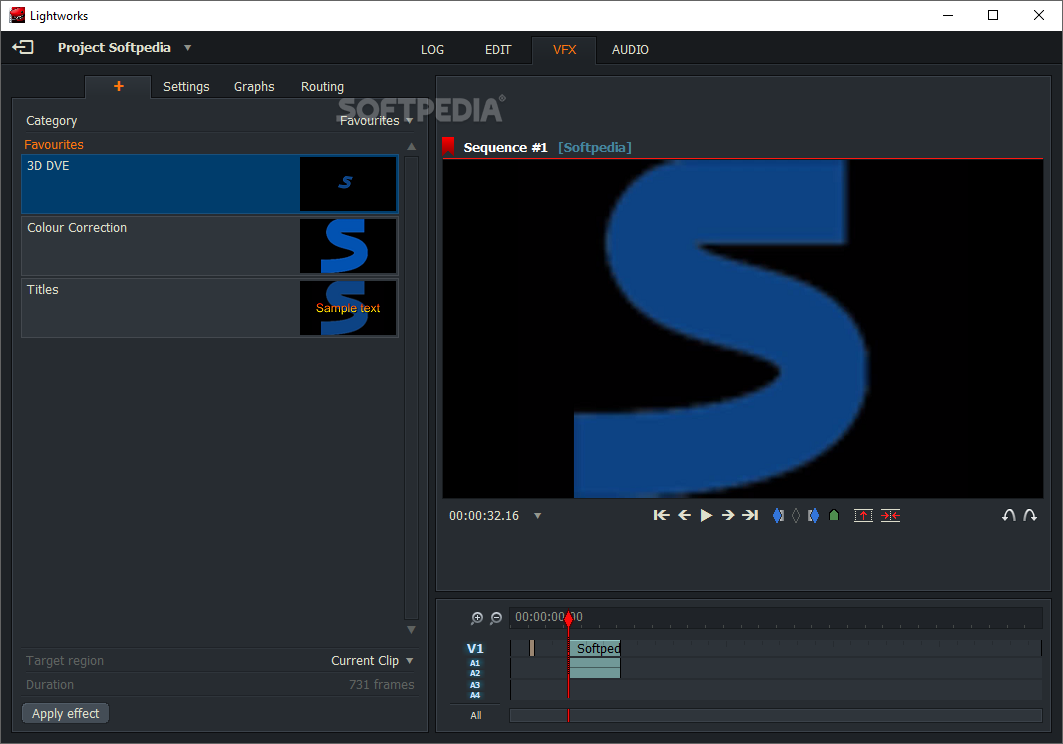Toggle the All tracks selector

(x=476, y=716)
